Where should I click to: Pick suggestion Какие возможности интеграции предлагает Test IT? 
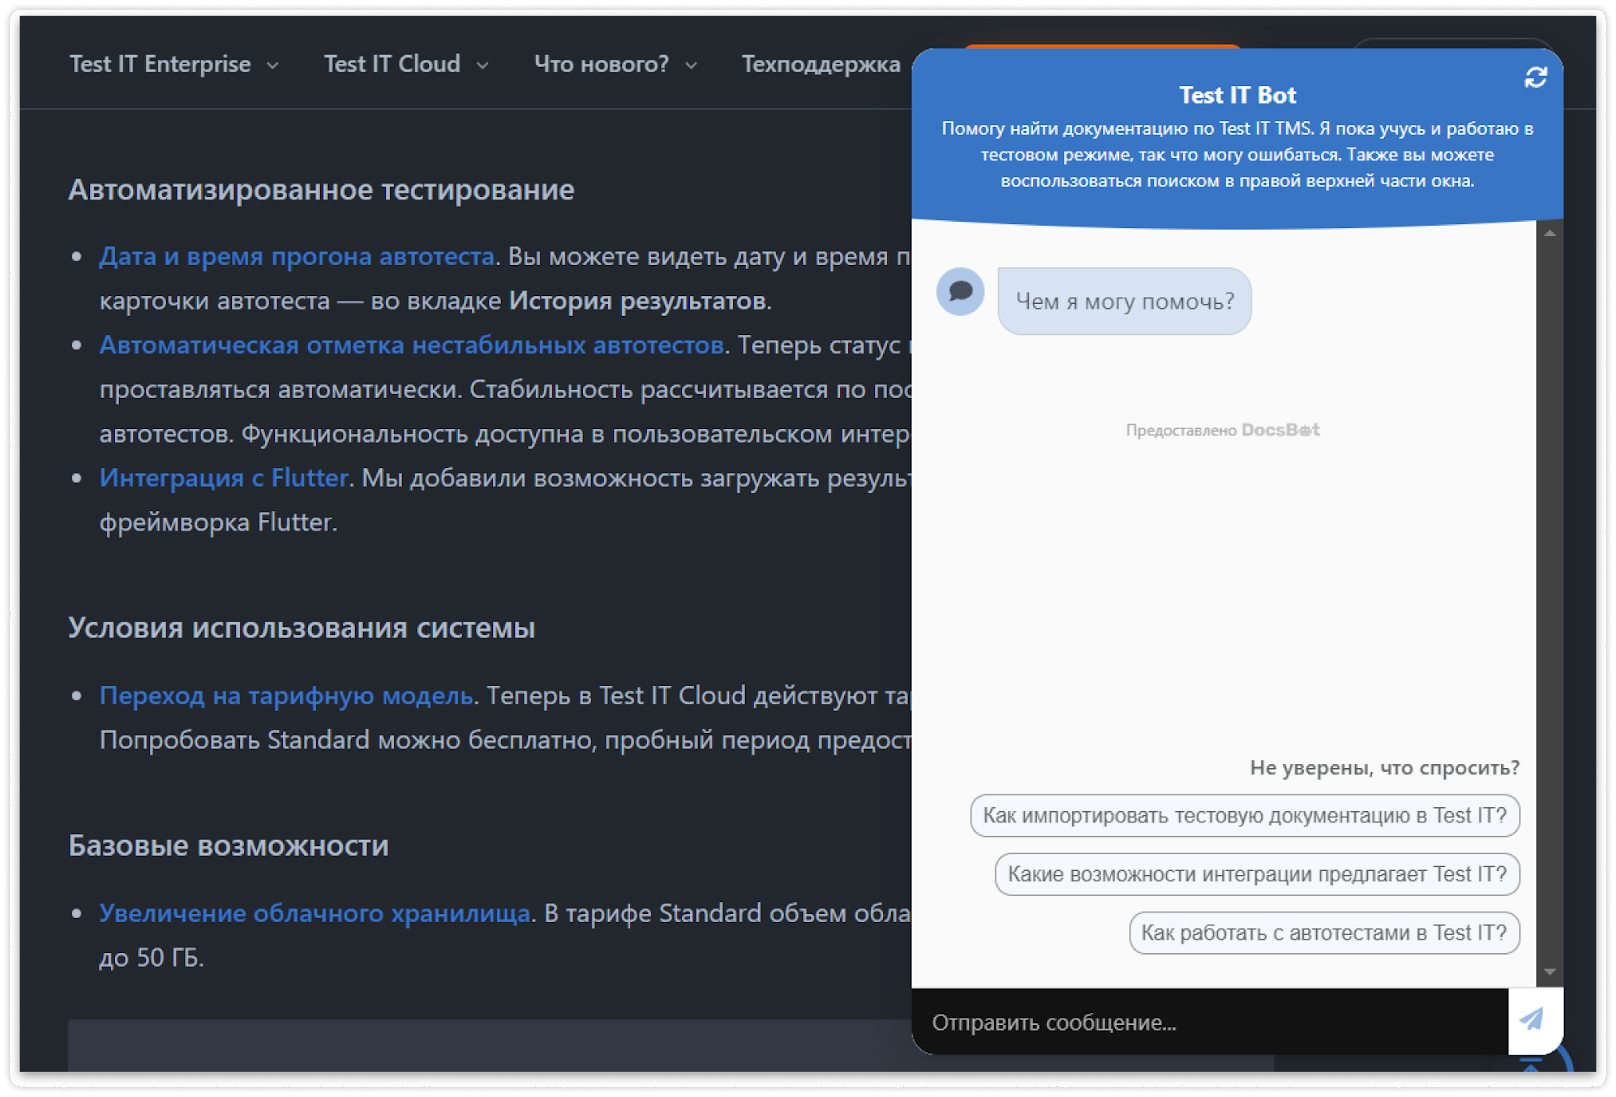click(x=1257, y=874)
